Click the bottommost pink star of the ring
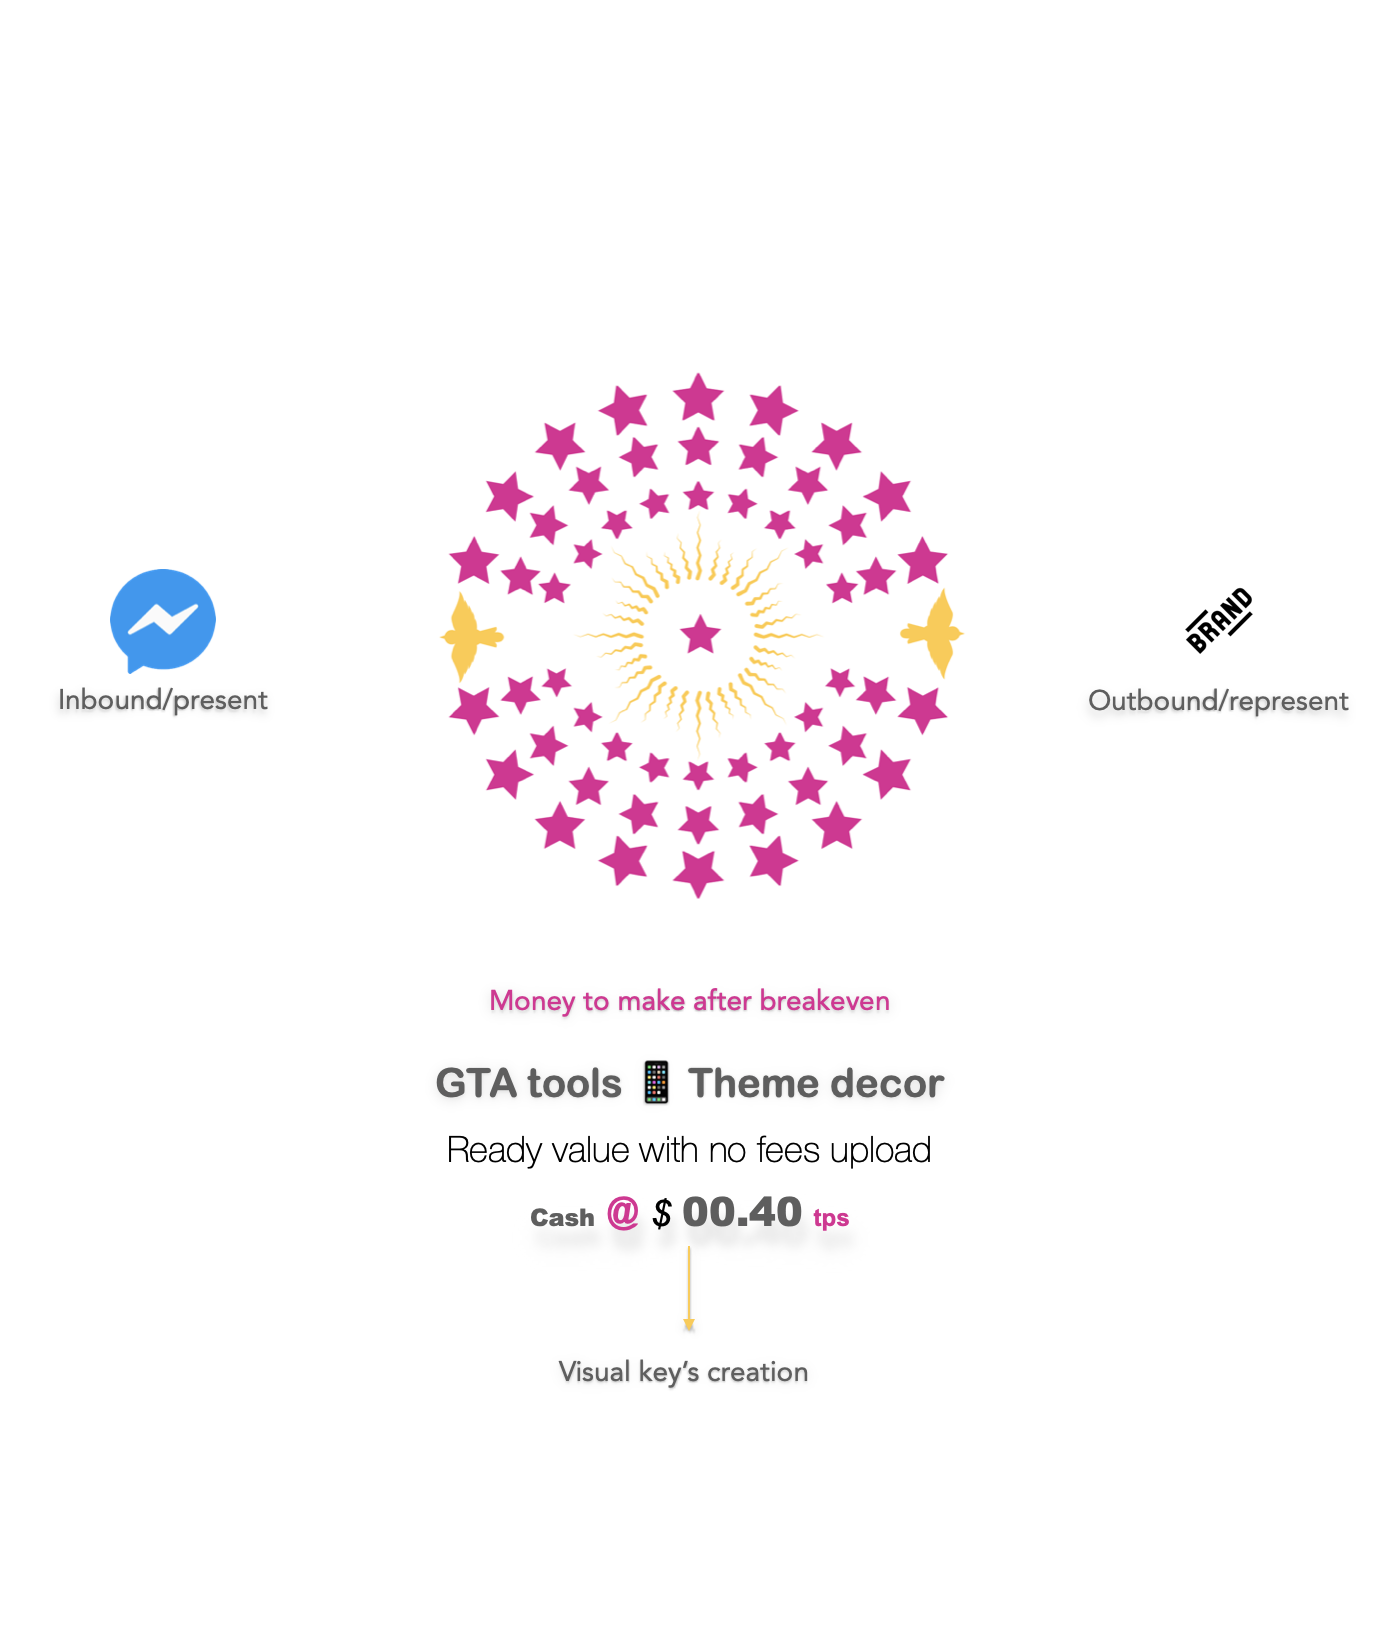The image size is (1382, 1648). pos(698,873)
